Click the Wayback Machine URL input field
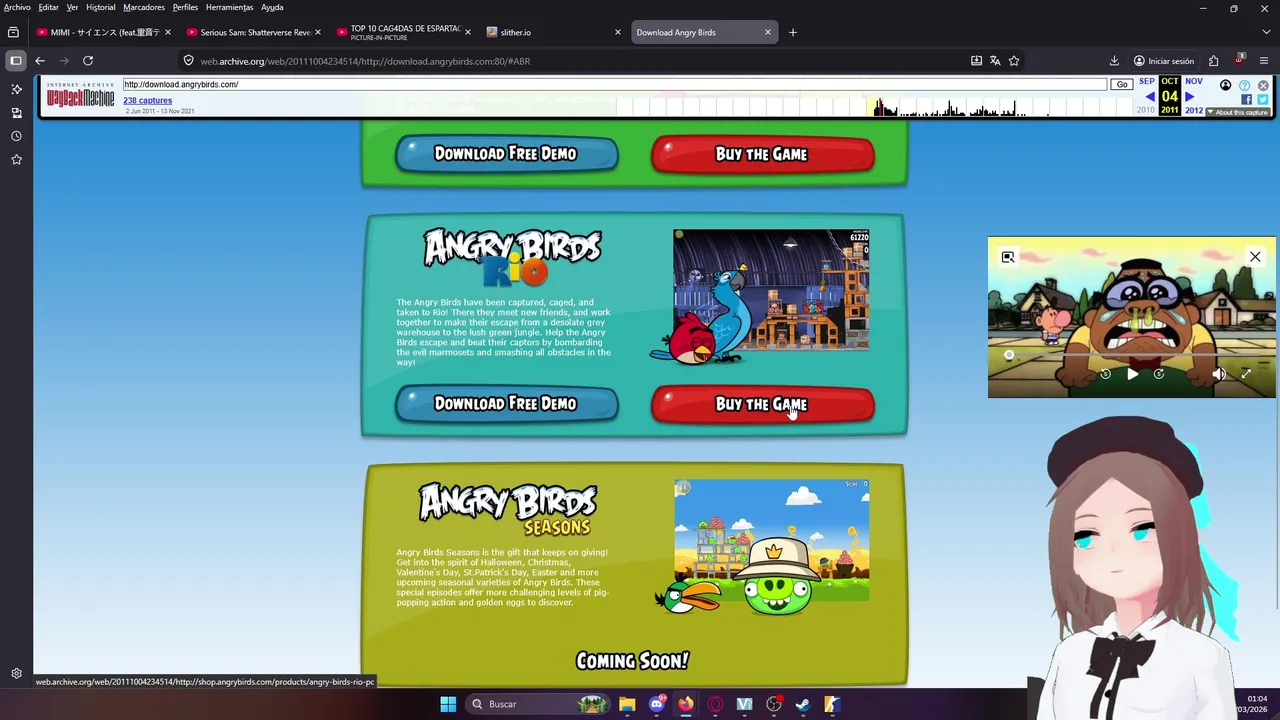Viewport: 1280px width, 720px height. (614, 84)
